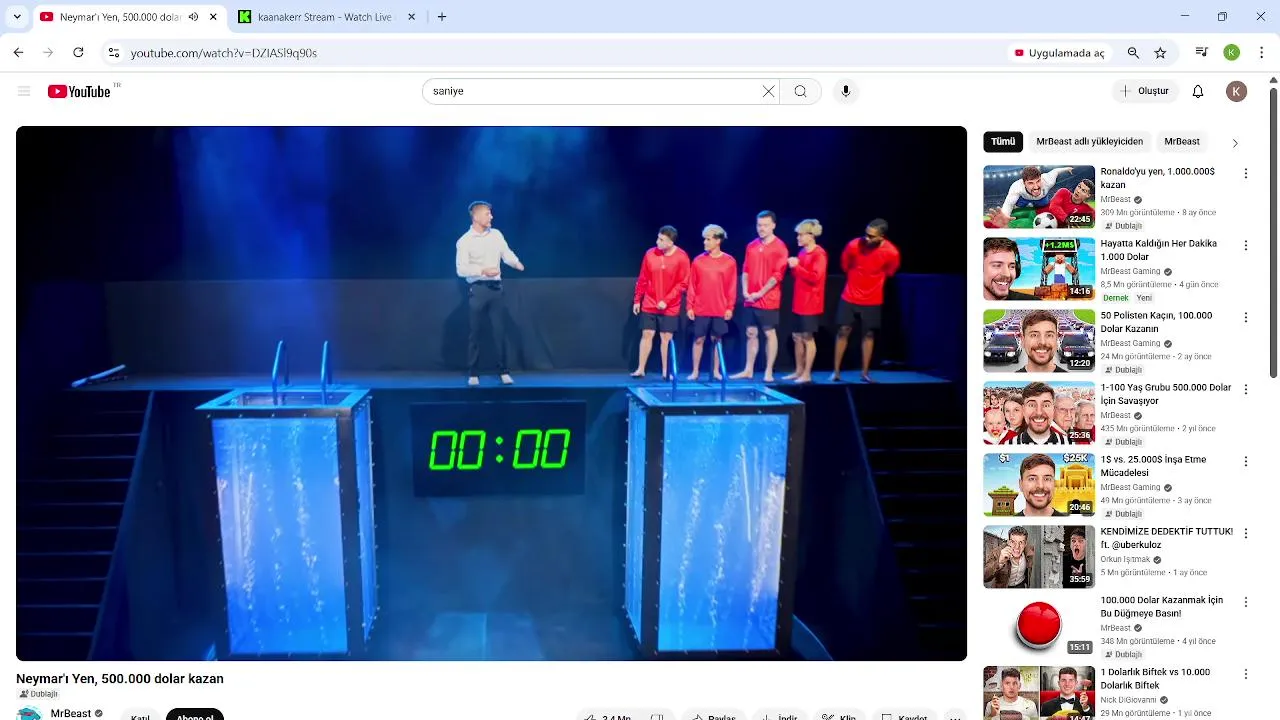Open options for 1$ vs. 25.000$ İnşa video
Image resolution: width=1280 pixels, height=720 pixels.
[1246, 461]
